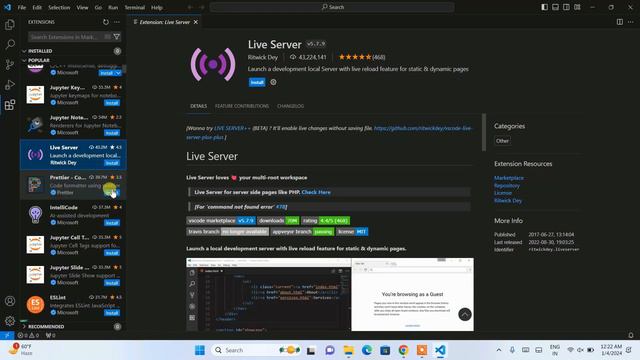Go back with the navigation arrow
Screen dimensions: 640x360
[190, 7]
